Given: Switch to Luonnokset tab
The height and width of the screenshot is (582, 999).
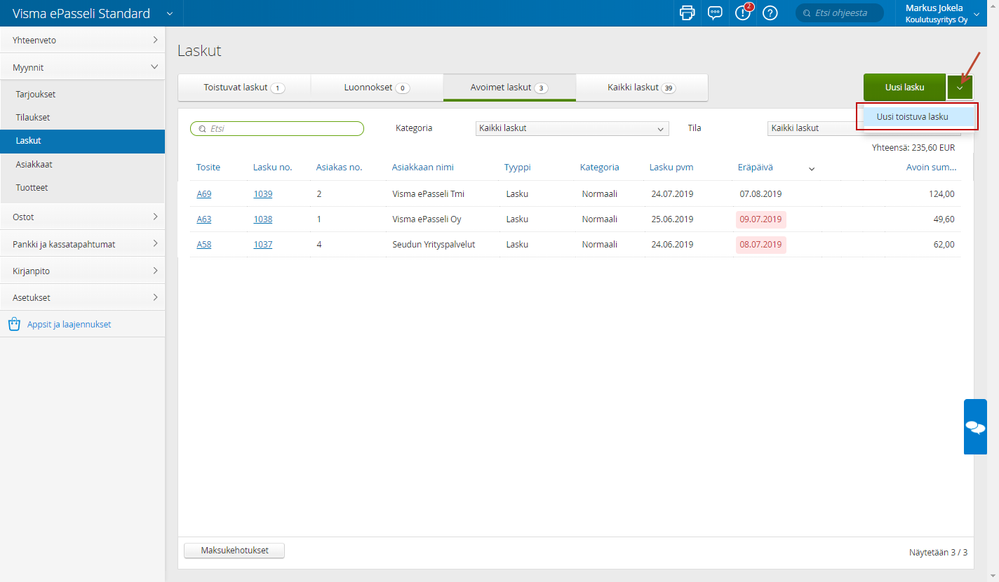Looking at the screenshot, I should coord(377,87).
